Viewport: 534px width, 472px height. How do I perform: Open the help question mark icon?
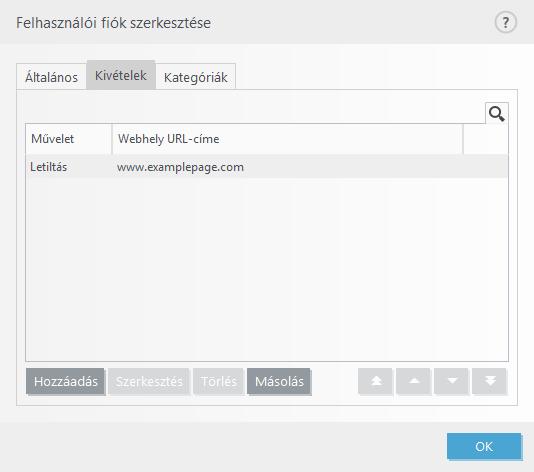coord(505,23)
